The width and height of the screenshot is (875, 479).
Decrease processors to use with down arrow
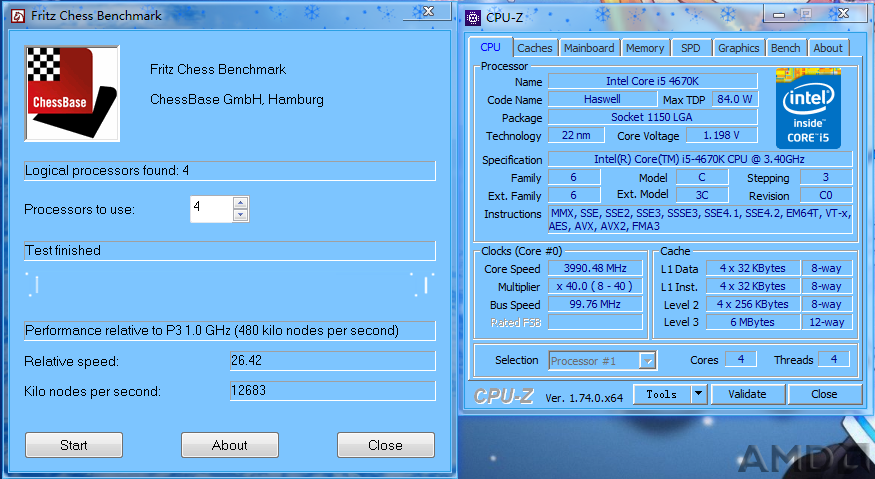coord(241,215)
